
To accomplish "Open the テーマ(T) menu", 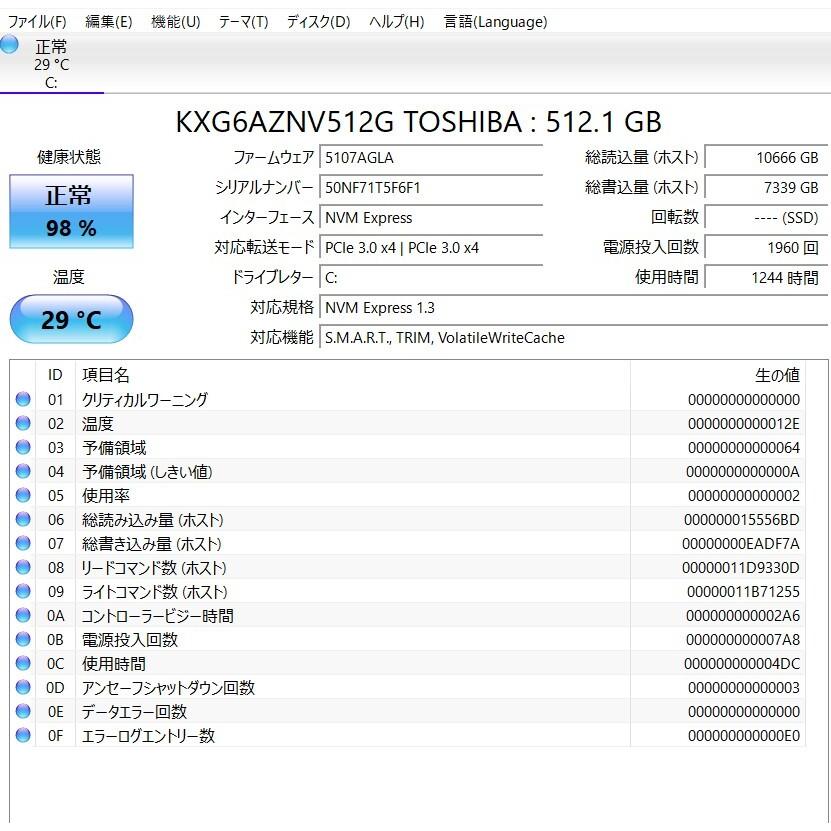I will (x=243, y=22).
